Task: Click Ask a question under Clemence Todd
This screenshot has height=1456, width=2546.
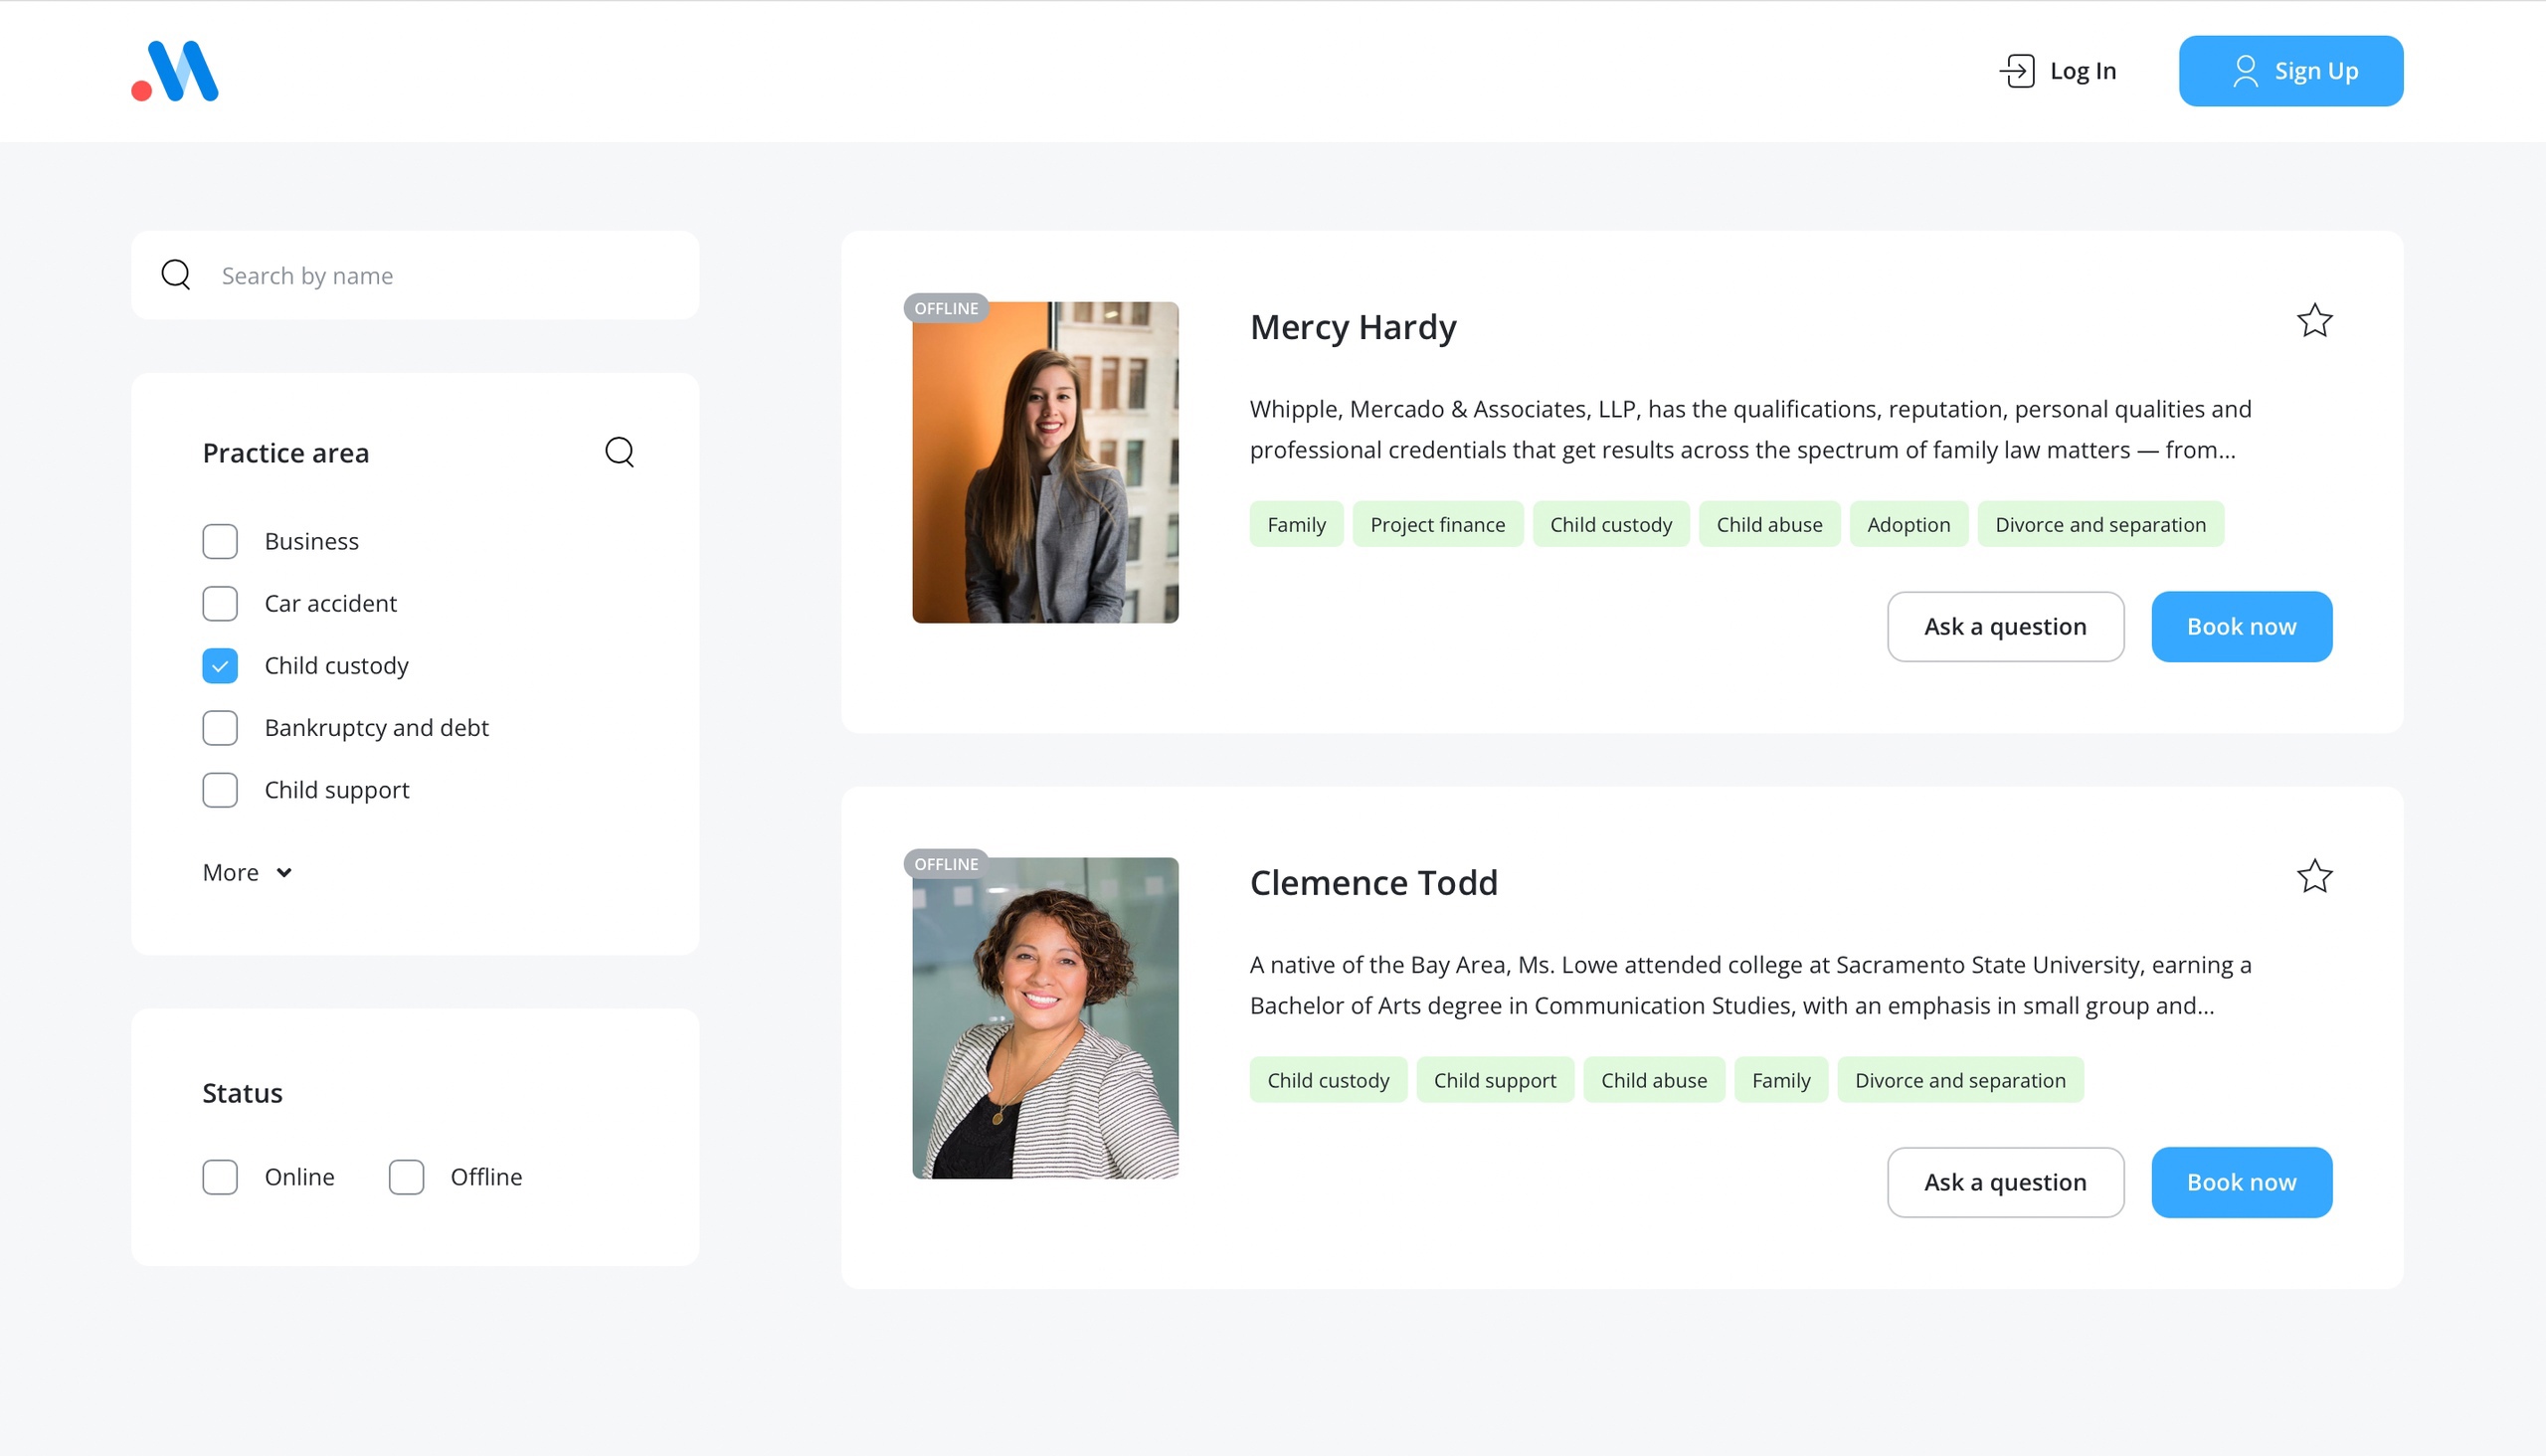Action: (x=2005, y=1182)
